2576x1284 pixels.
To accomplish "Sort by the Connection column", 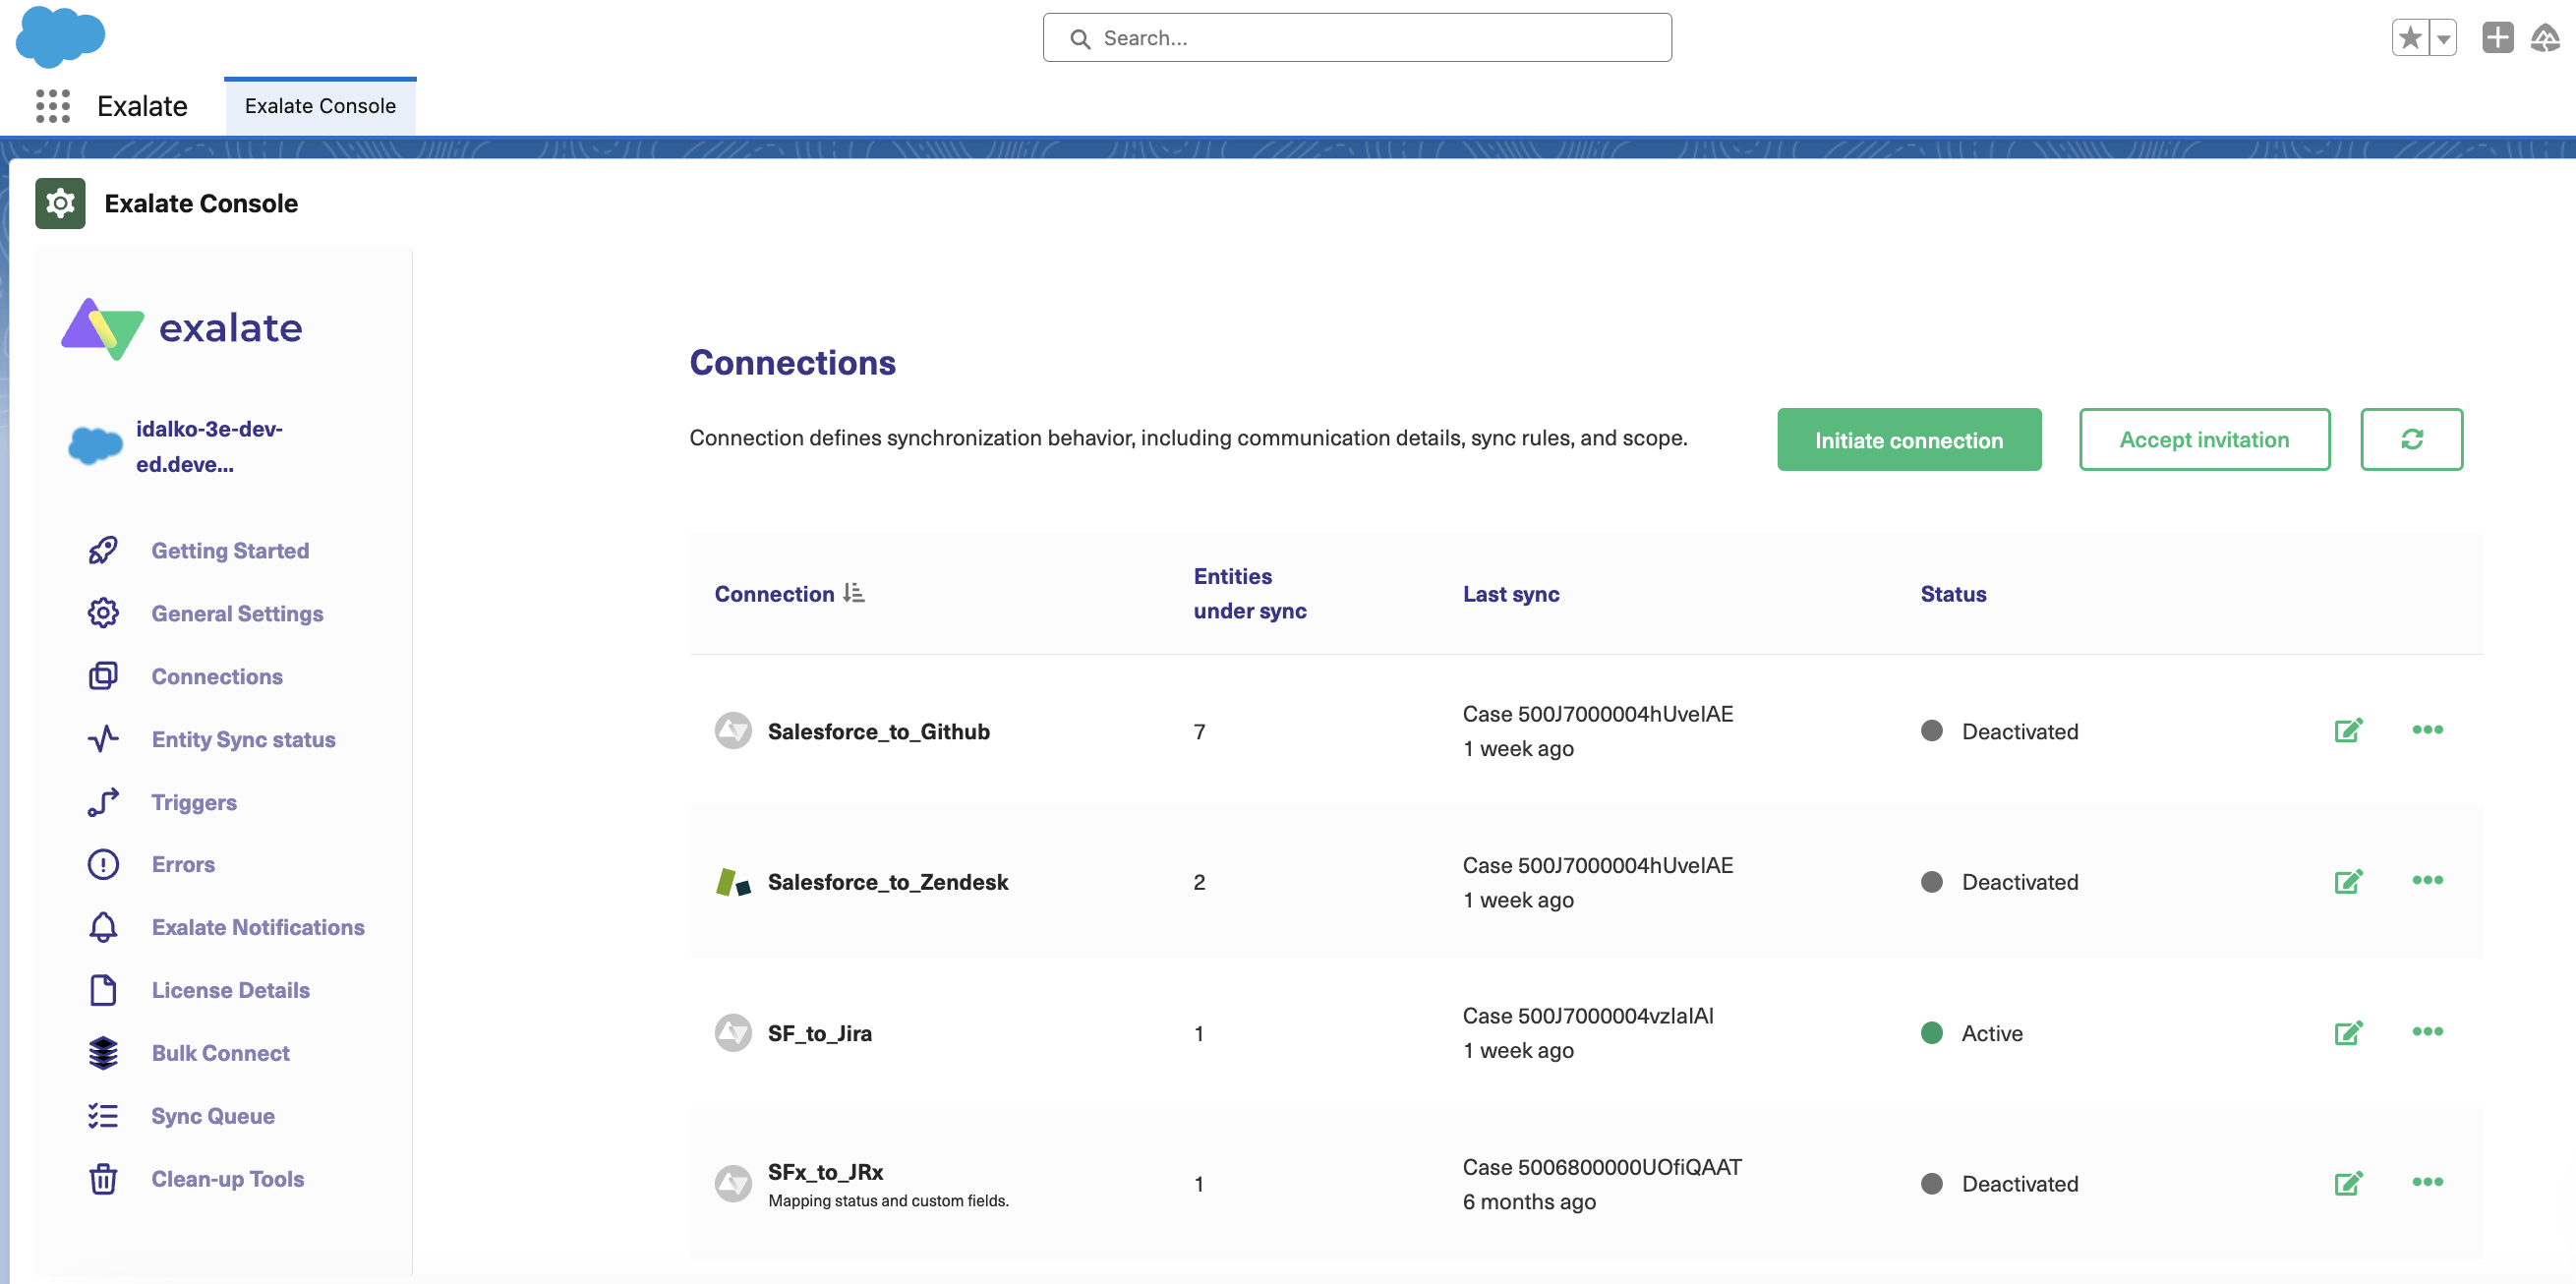I will tap(789, 594).
